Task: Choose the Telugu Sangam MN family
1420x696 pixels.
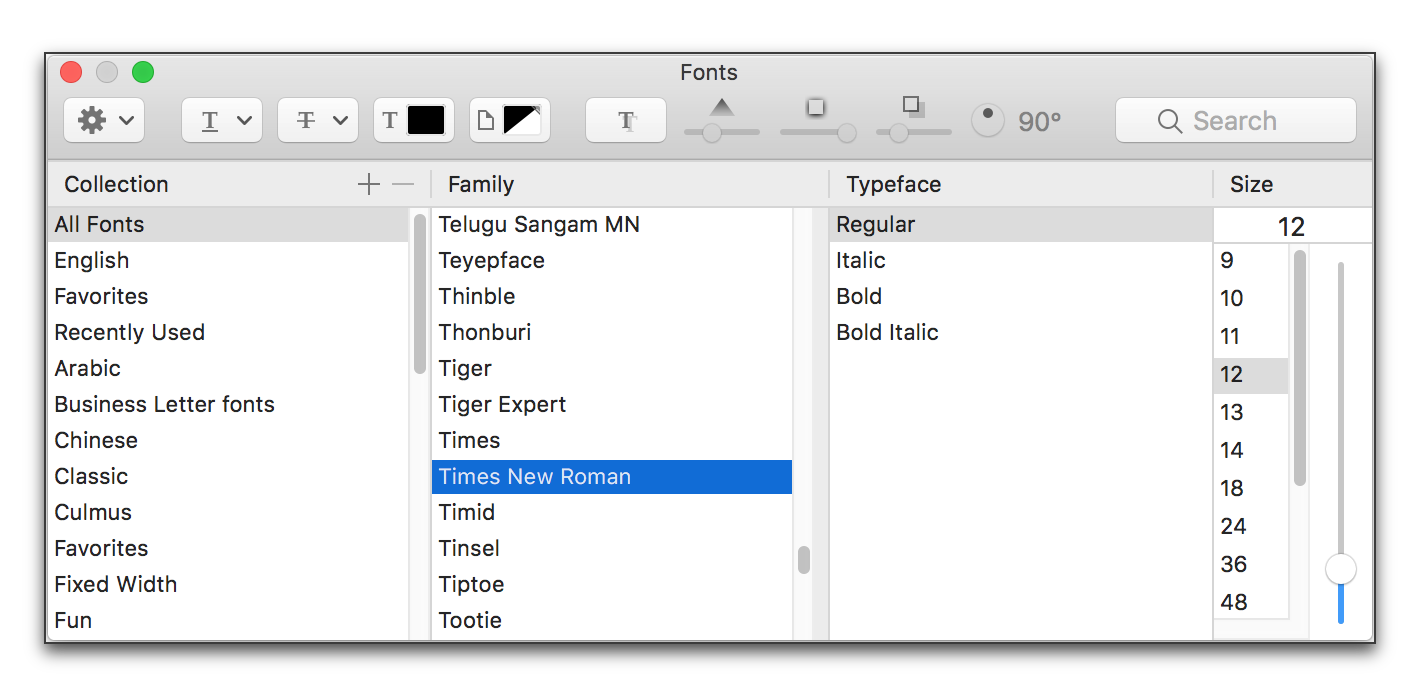Action: [612, 224]
